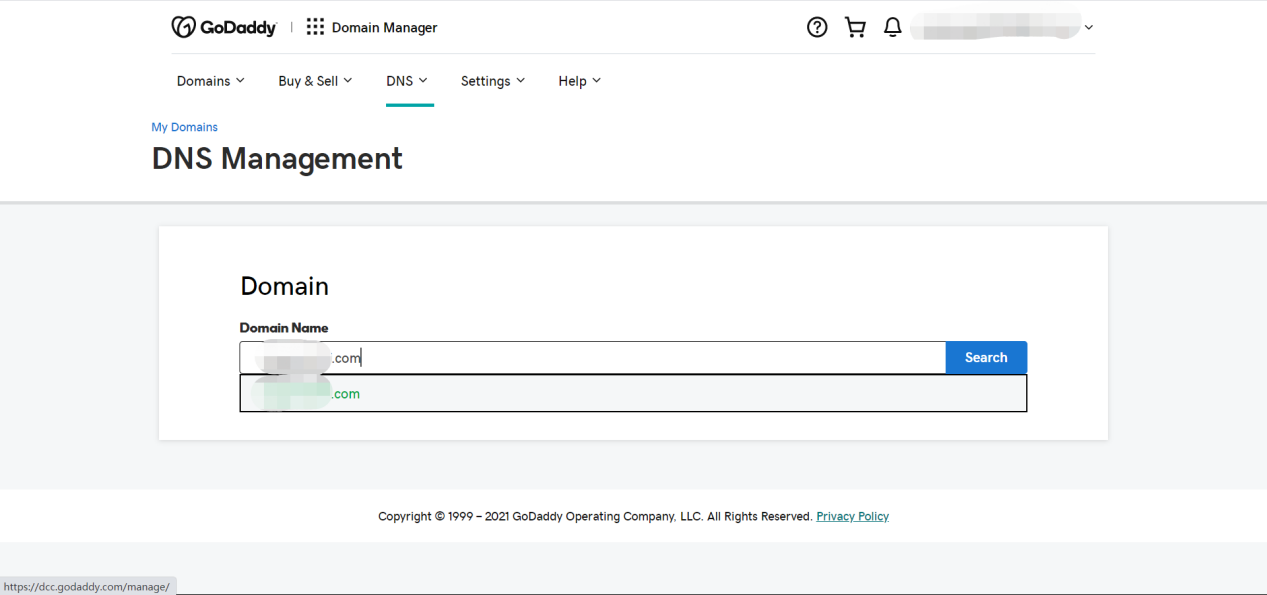The image size is (1267, 595).
Task: Open the app grid launcher icon
Action: coord(315,28)
